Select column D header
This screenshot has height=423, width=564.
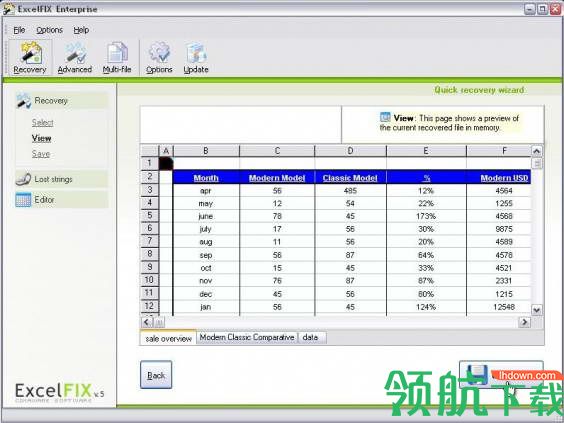(350, 151)
